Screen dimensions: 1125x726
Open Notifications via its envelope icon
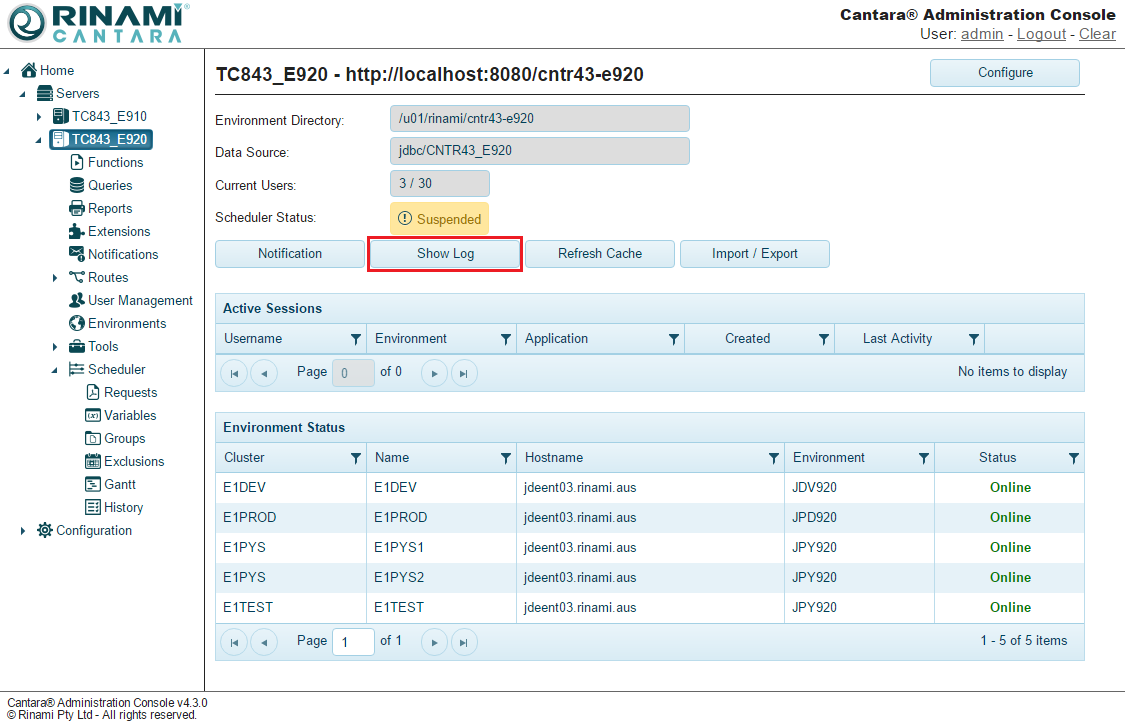tap(77, 254)
